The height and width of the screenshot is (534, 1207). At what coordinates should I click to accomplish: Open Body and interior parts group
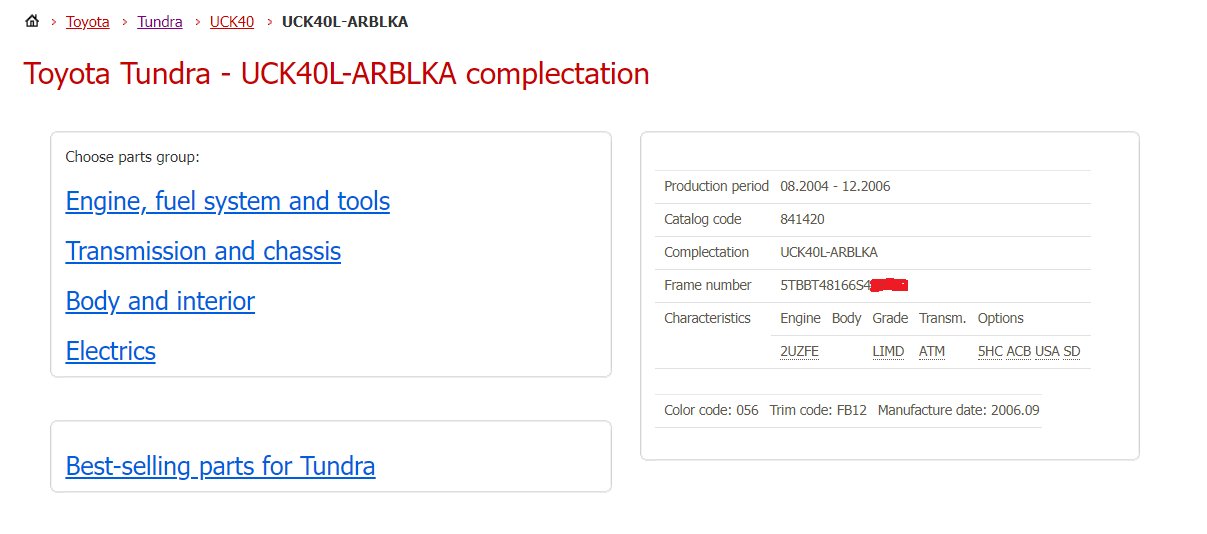coord(160,301)
